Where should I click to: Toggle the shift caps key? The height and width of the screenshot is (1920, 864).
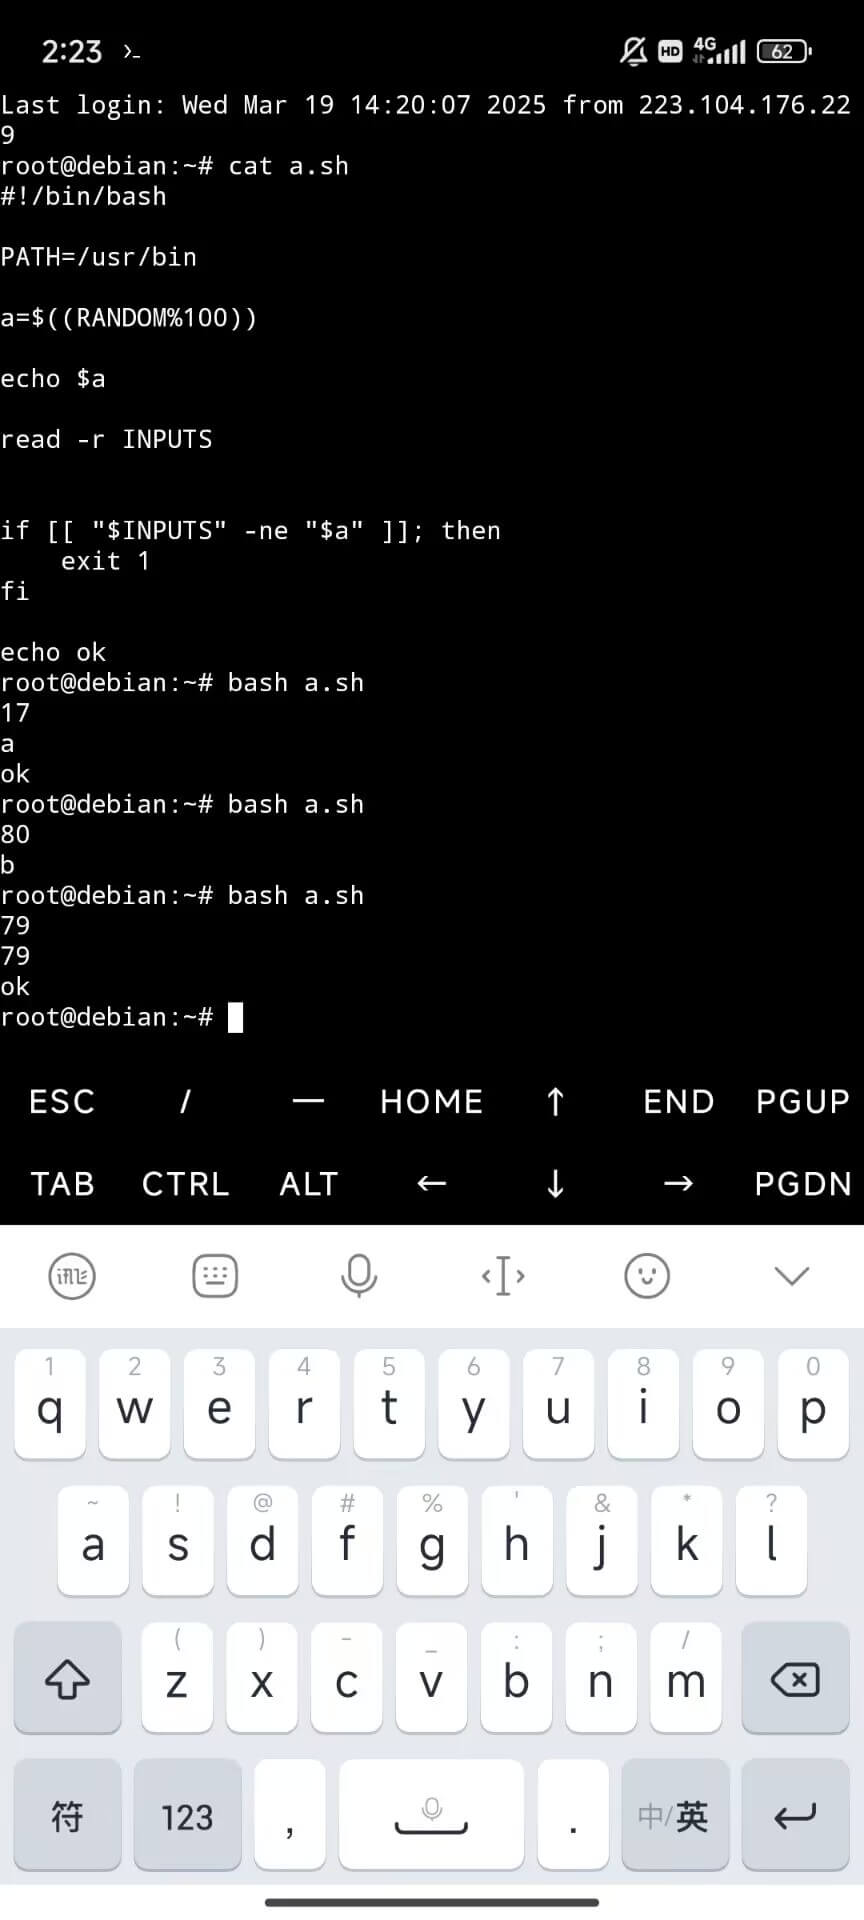coord(68,1679)
